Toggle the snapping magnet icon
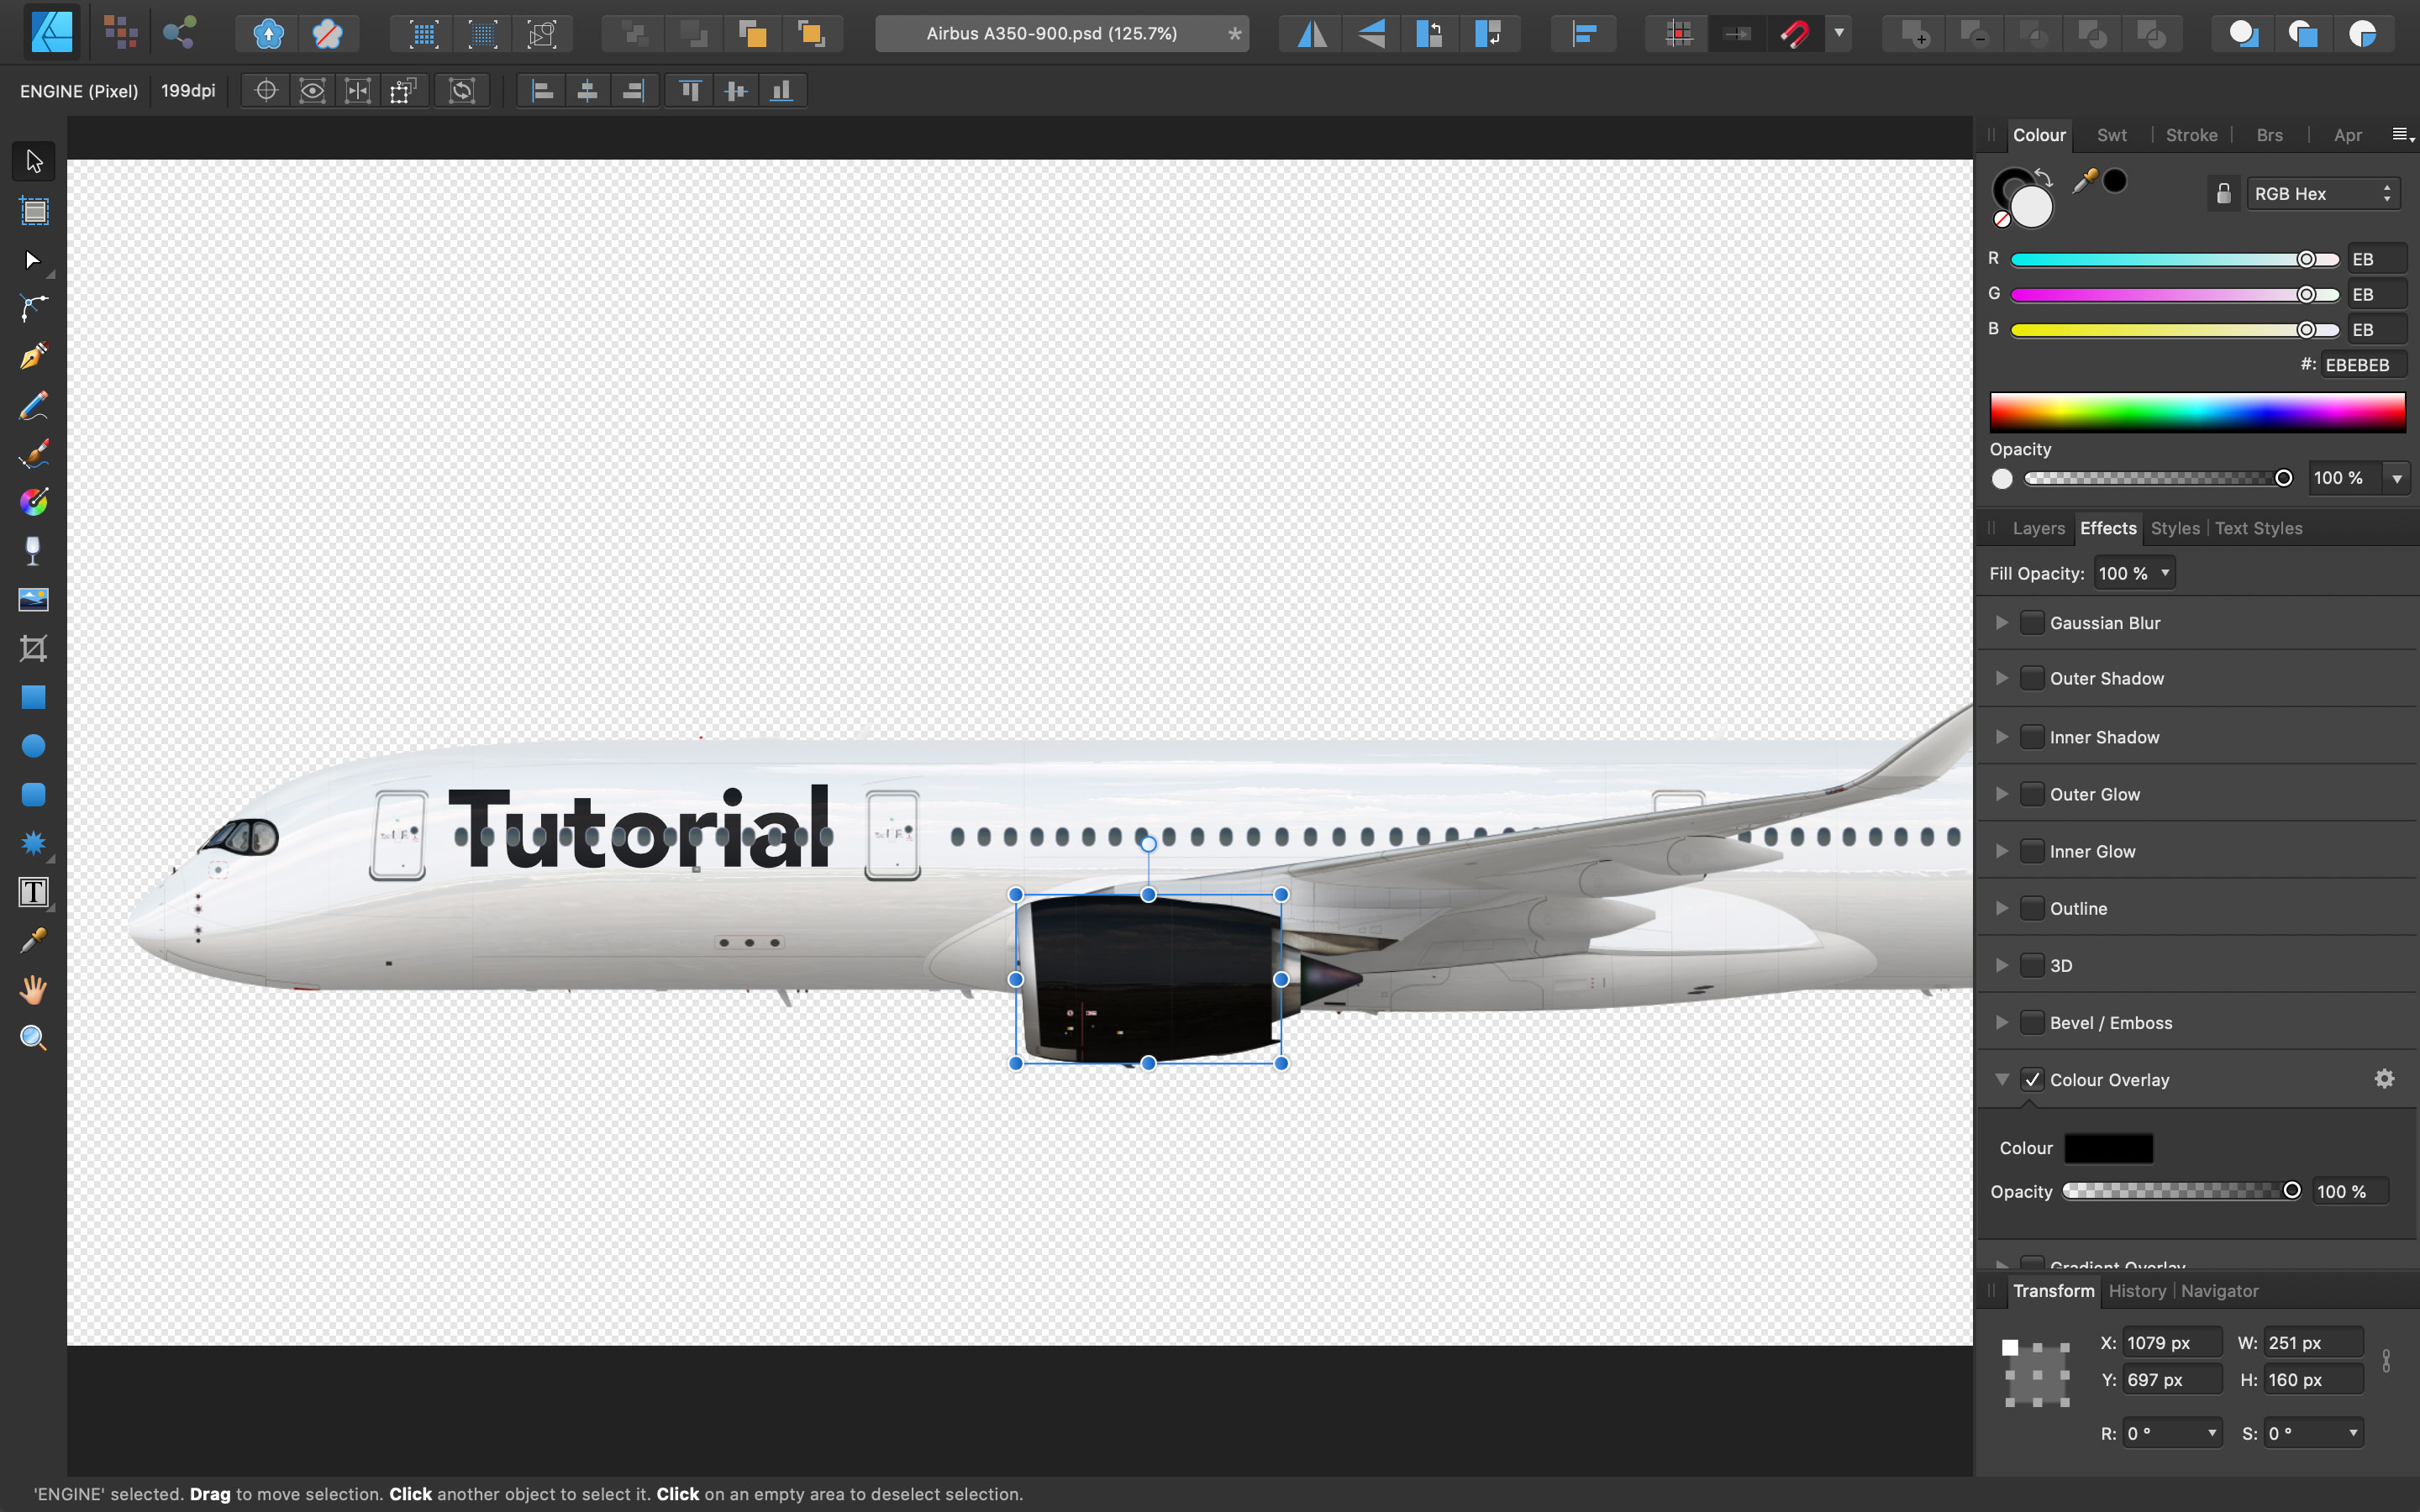Image resolution: width=2420 pixels, height=1512 pixels. [x=1794, y=34]
